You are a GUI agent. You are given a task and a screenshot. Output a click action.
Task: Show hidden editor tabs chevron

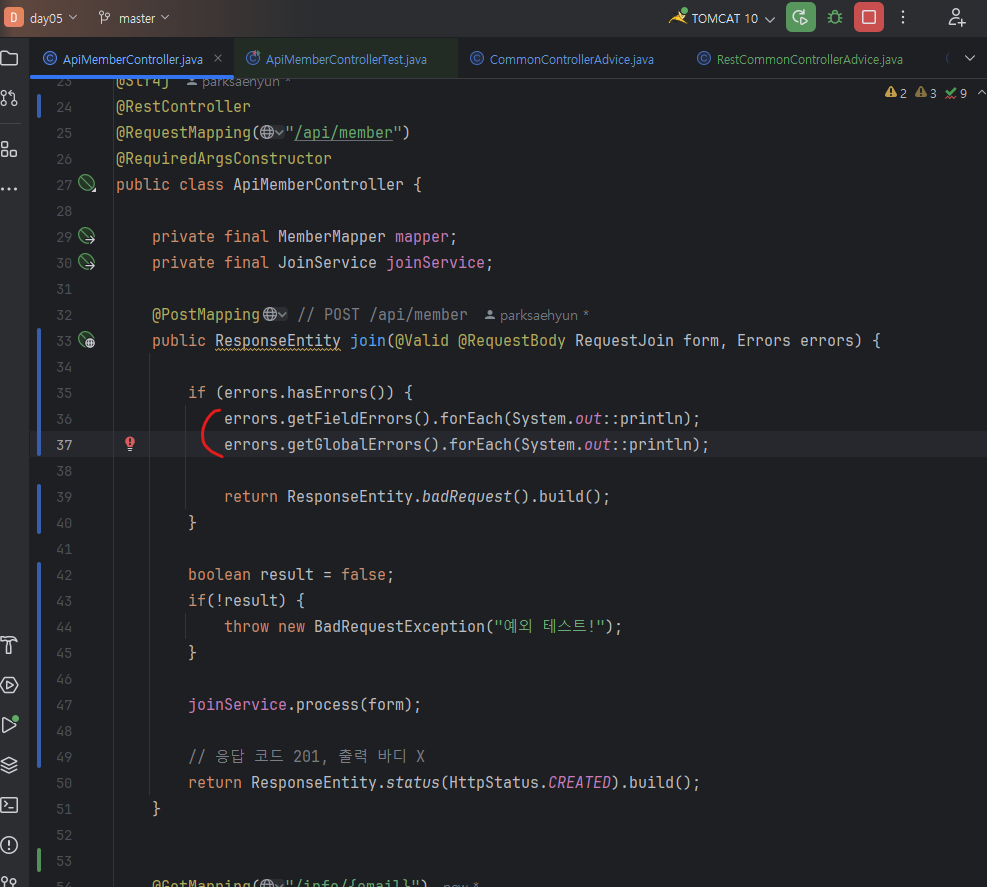(x=969, y=59)
